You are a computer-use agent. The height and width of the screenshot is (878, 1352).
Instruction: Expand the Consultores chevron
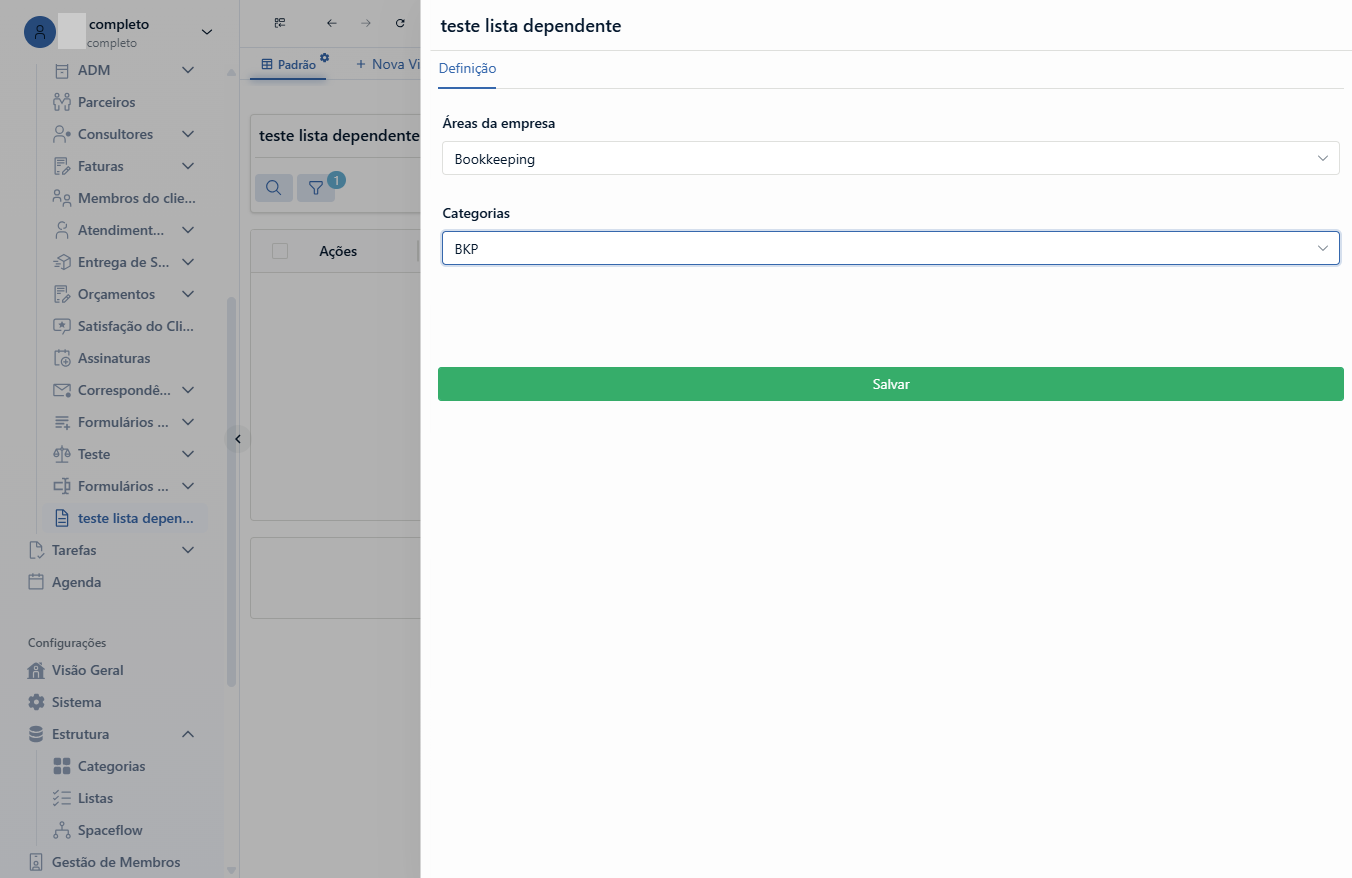(188, 134)
